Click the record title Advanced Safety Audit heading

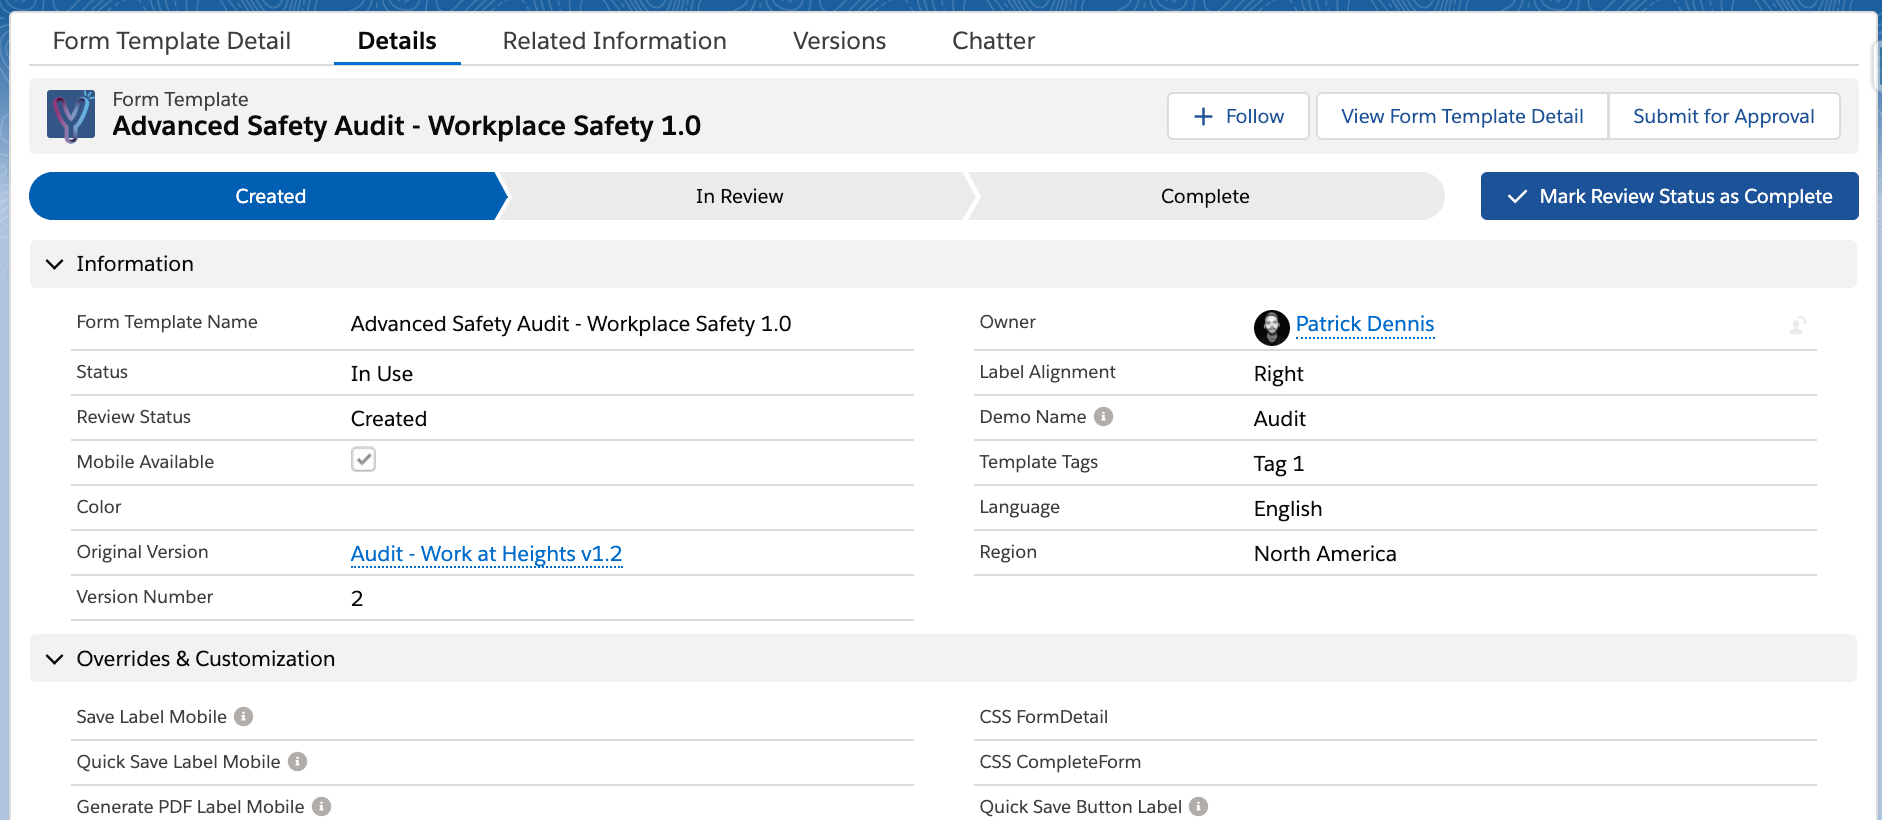click(406, 126)
